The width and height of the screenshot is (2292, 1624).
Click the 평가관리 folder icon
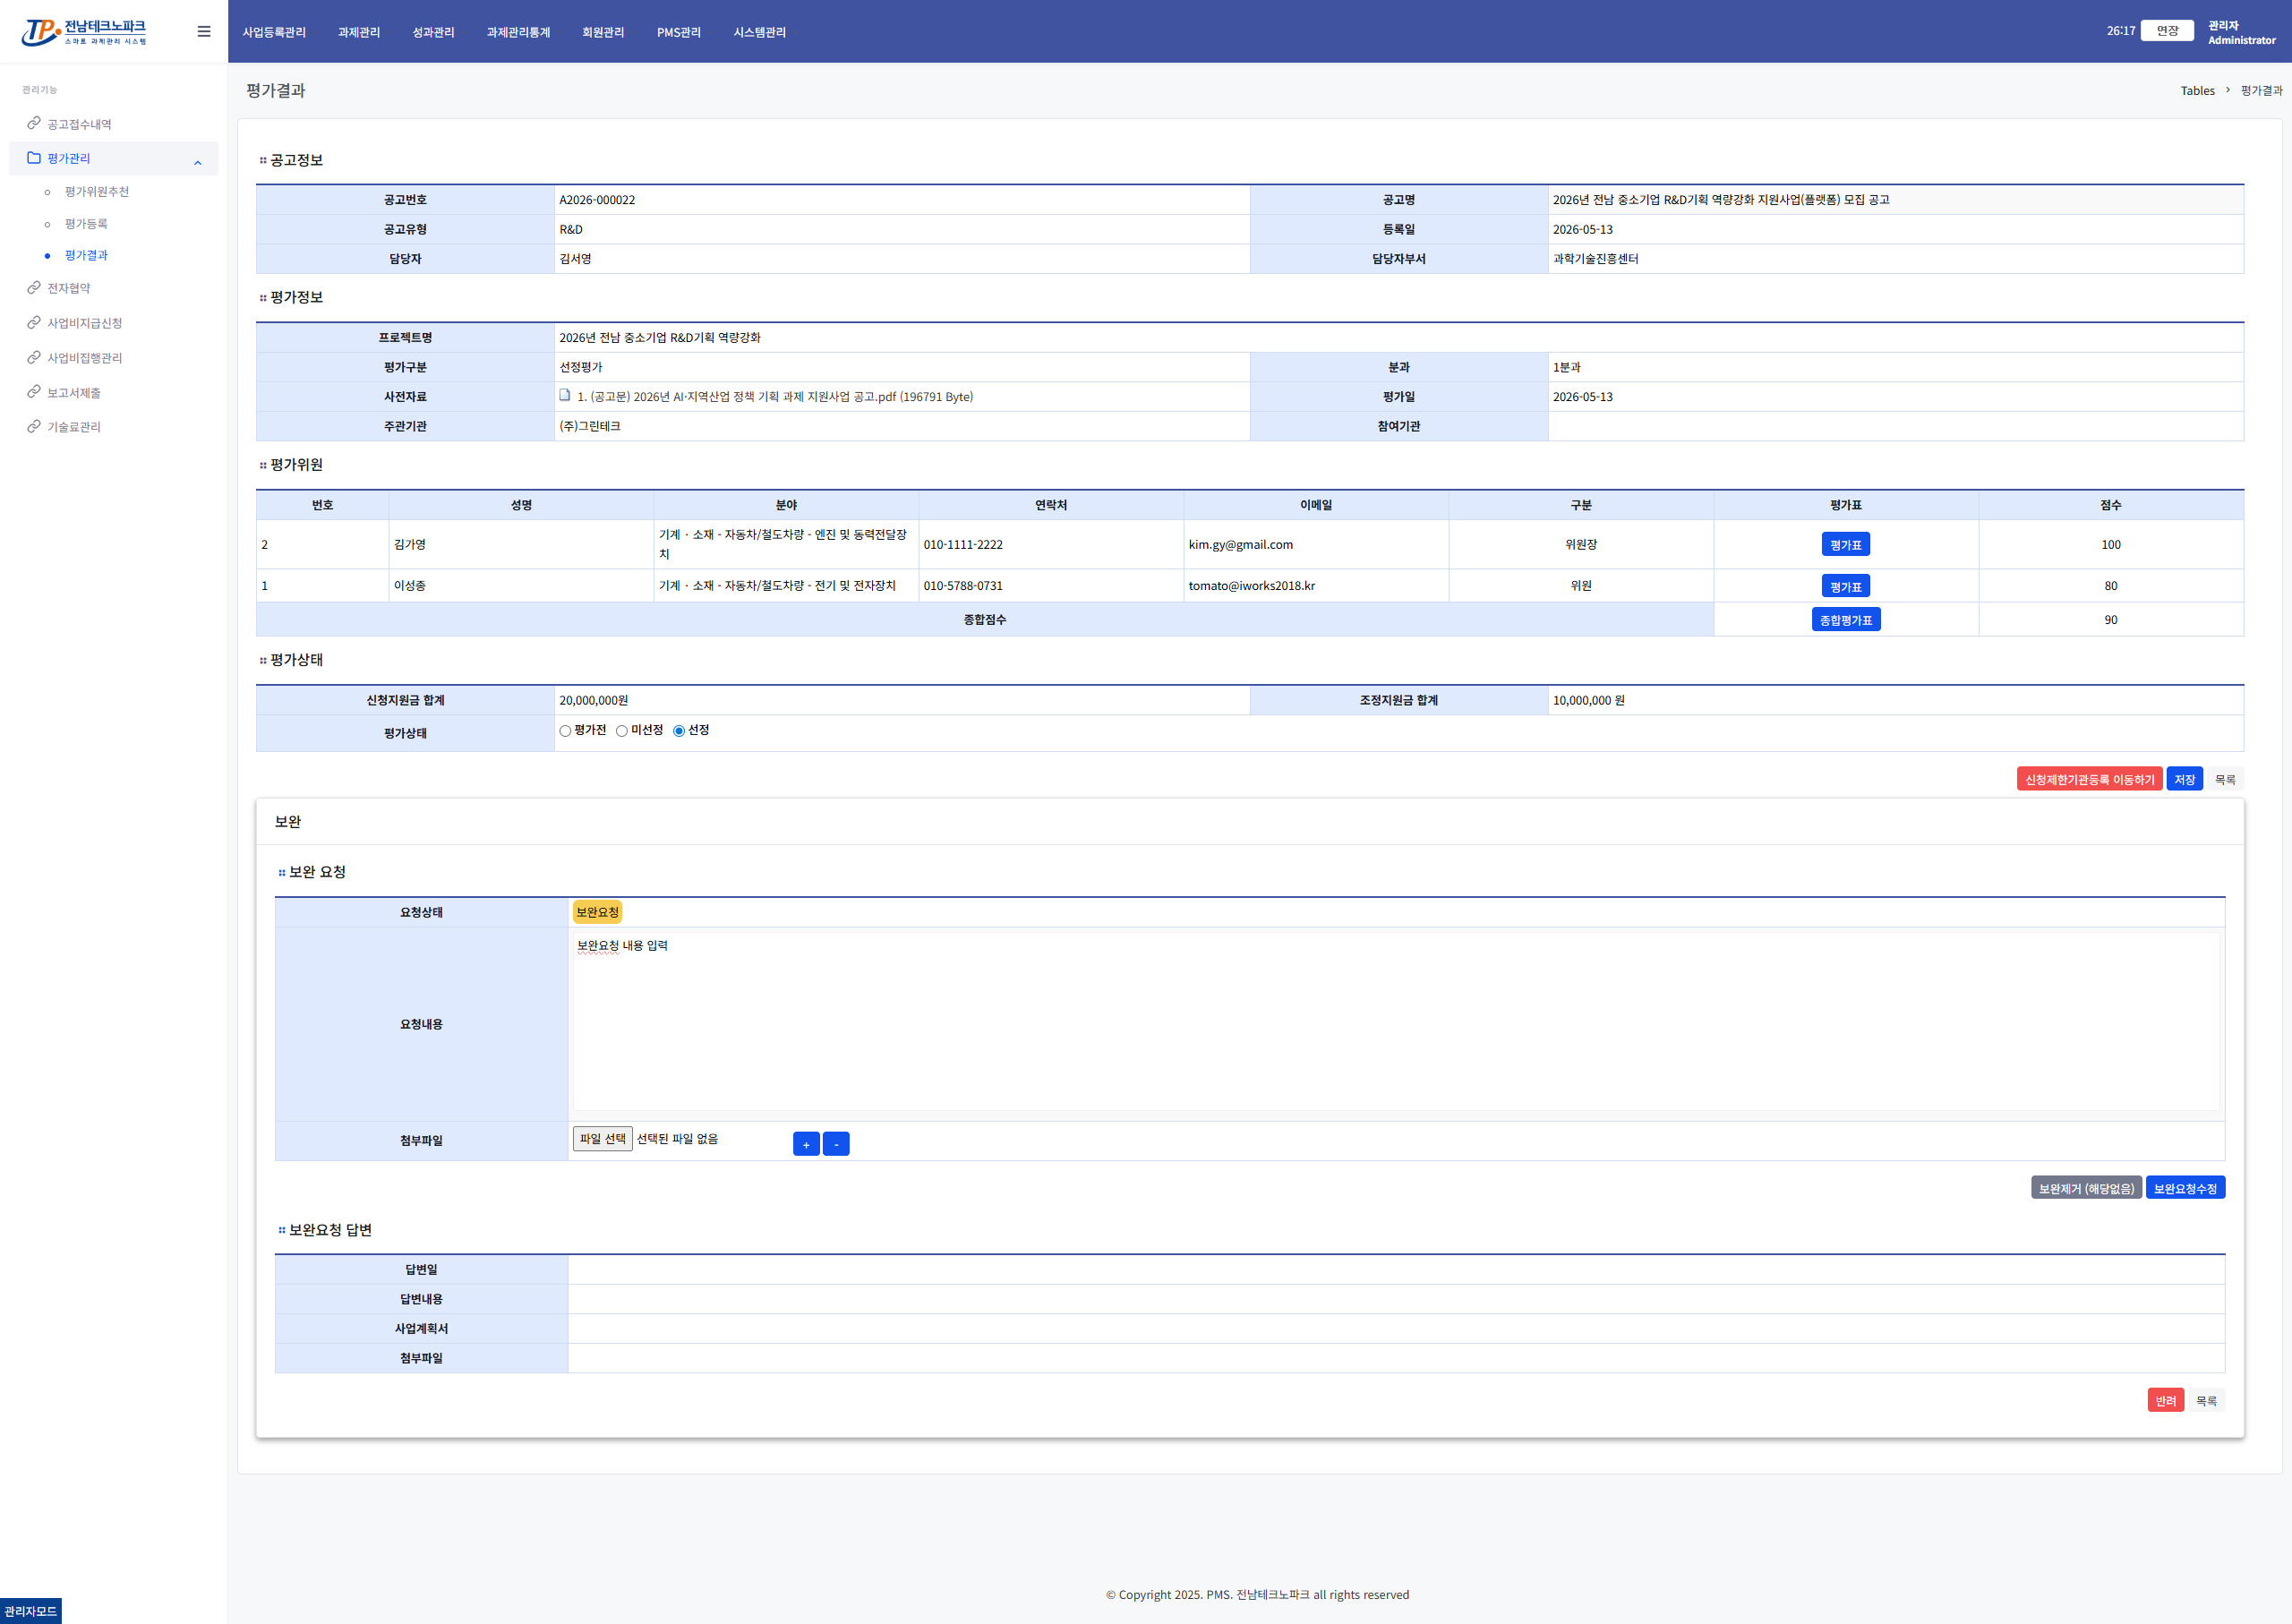click(34, 158)
